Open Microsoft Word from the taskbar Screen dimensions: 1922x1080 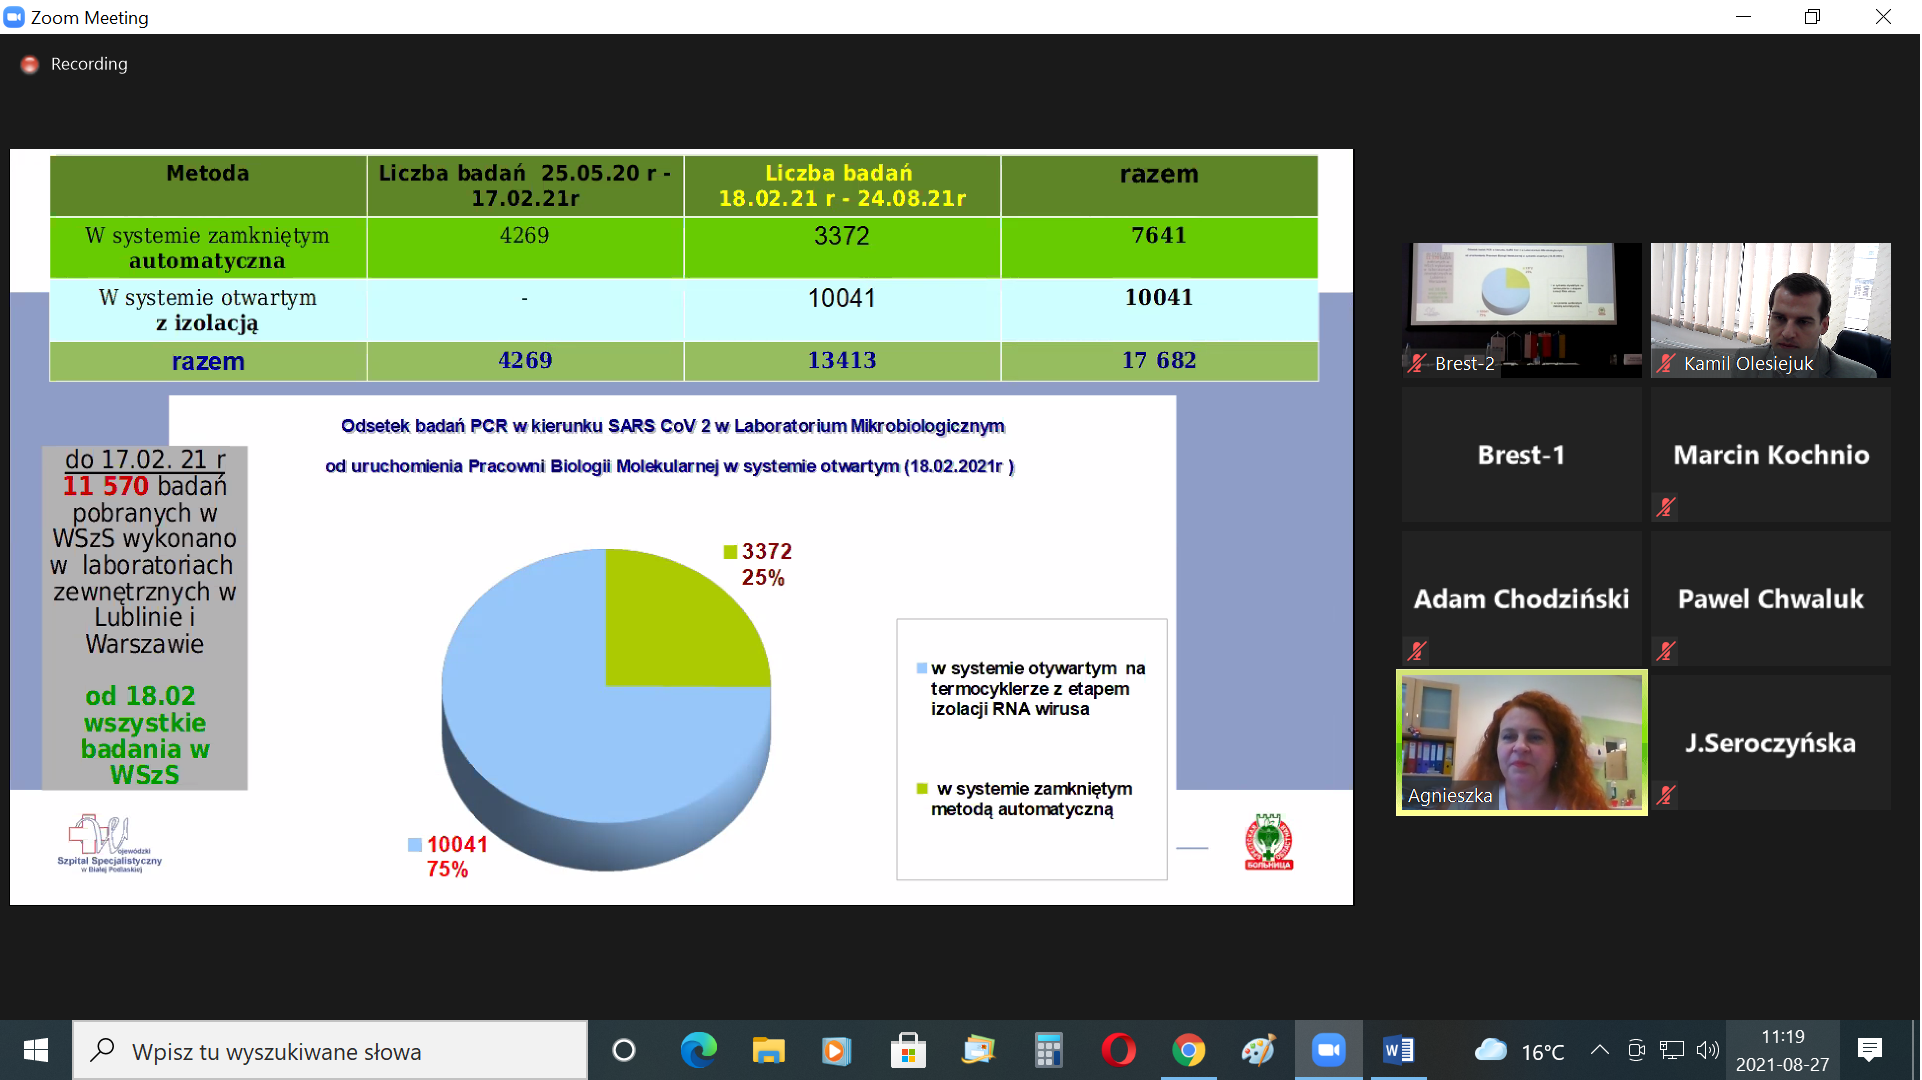pos(1398,1050)
